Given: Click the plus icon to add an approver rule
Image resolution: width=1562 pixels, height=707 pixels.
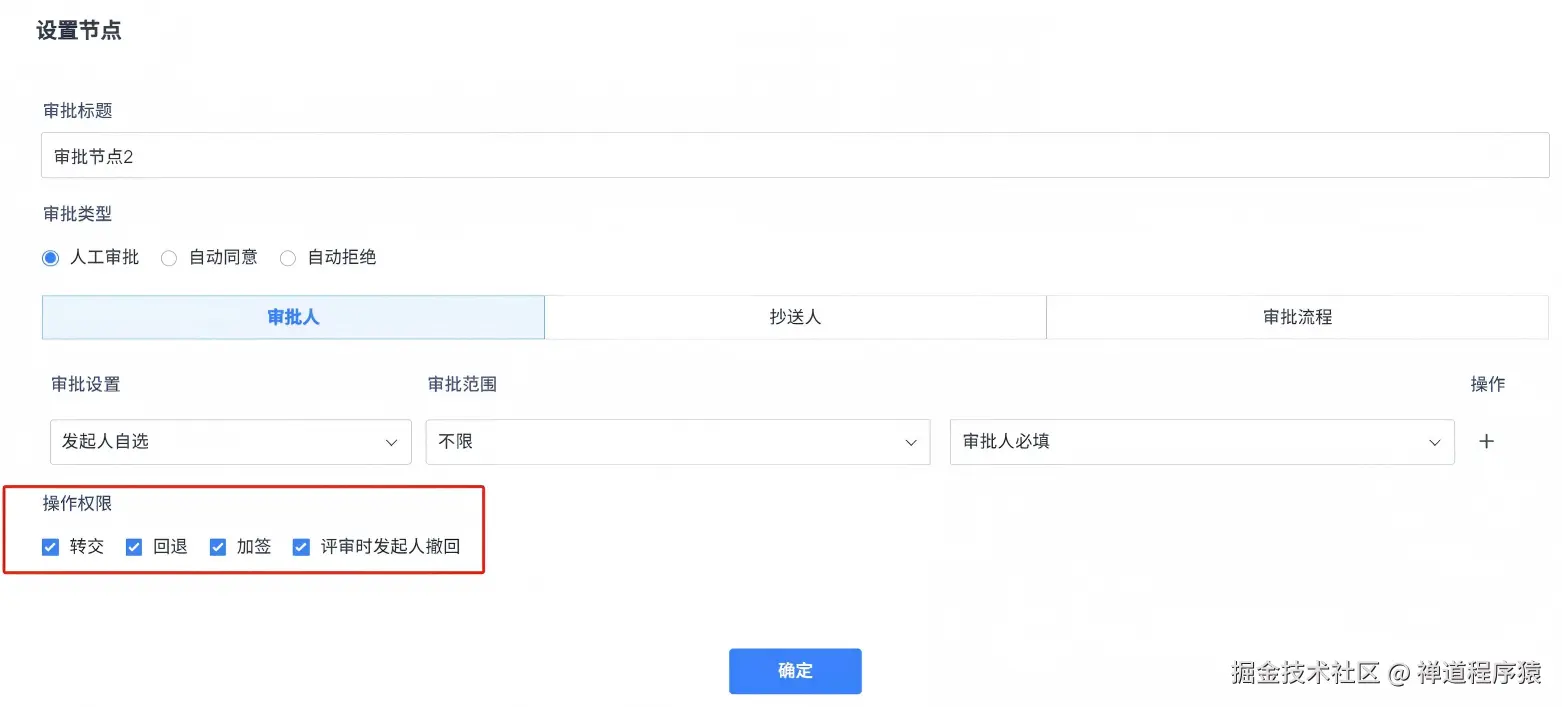Looking at the screenshot, I should [1487, 441].
